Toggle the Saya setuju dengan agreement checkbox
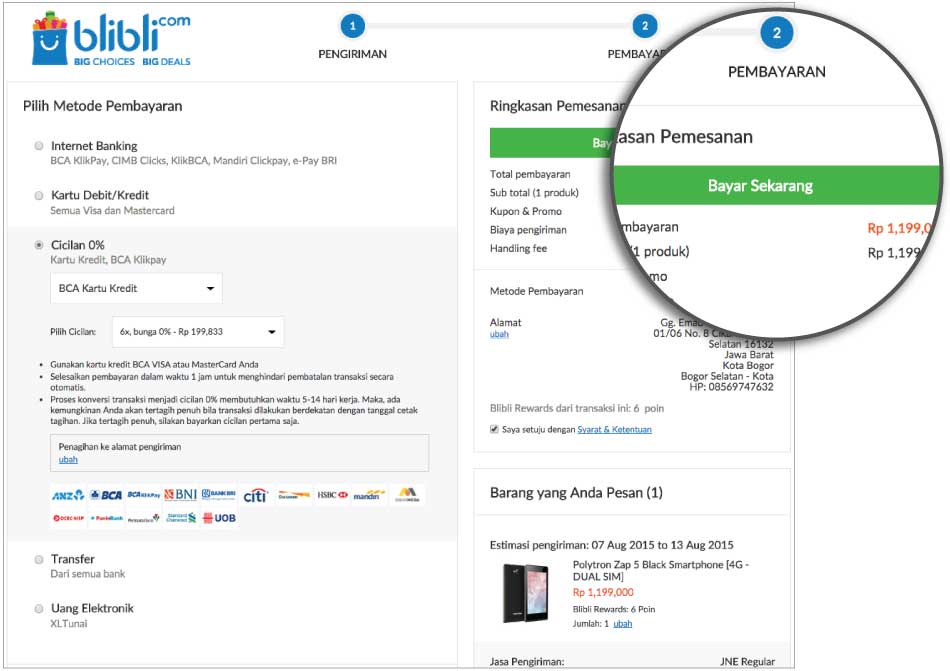 (x=494, y=429)
